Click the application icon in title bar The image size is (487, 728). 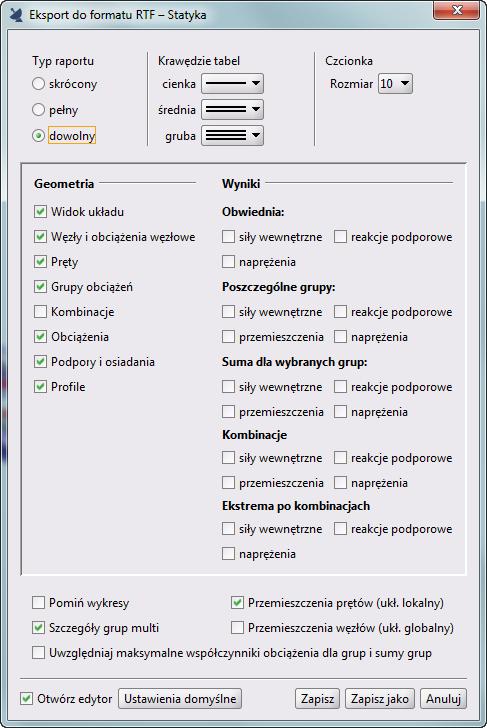click(16, 15)
